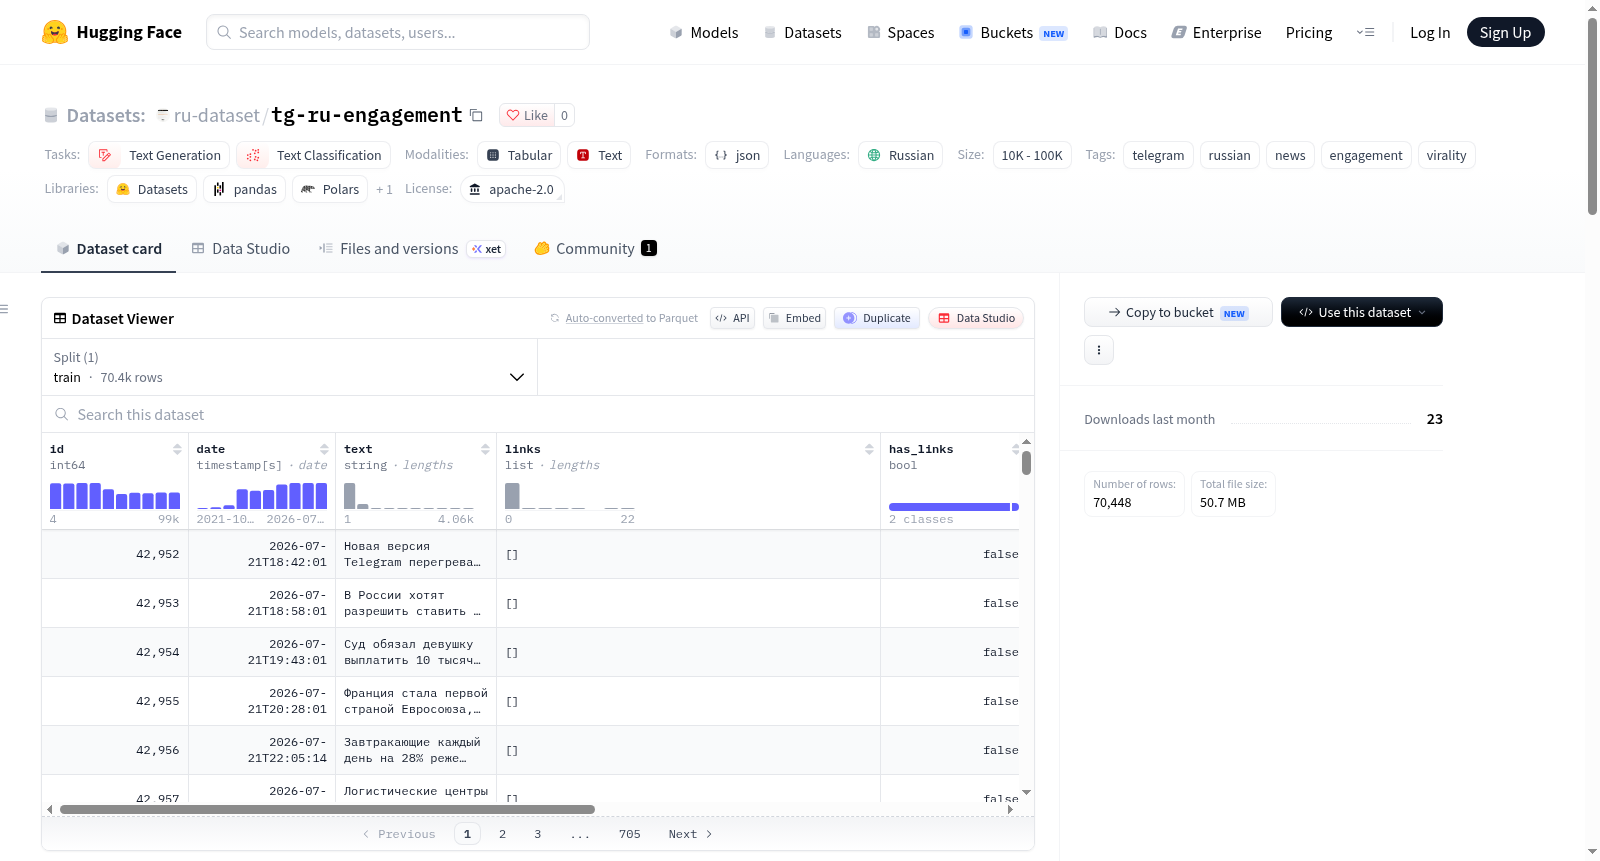Click the Text Generation task tag

[x=159, y=155]
